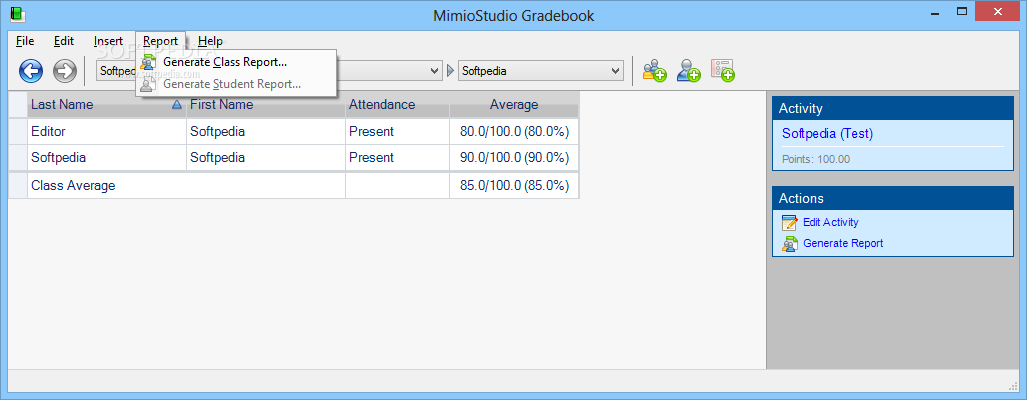Click the Edit Activity link

tap(831, 223)
